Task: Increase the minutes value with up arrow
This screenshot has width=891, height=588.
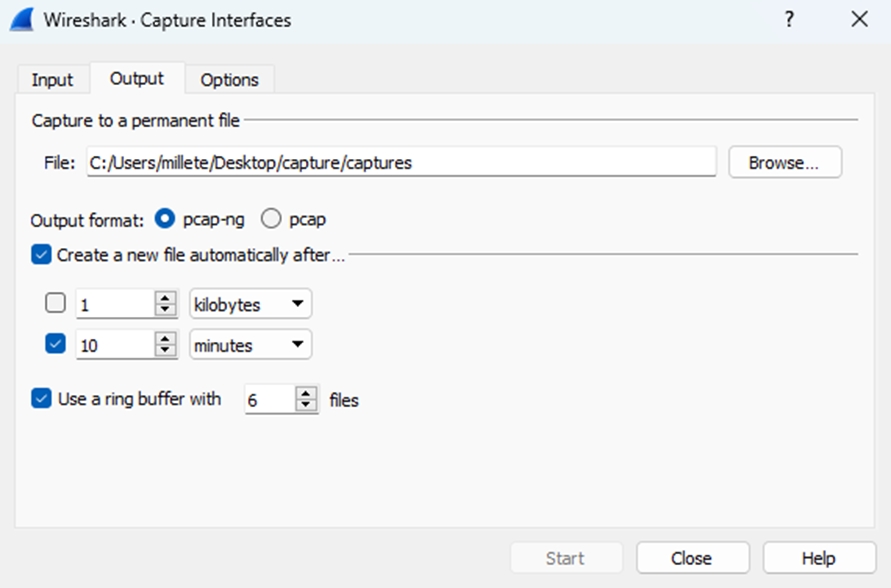Action: tap(165, 338)
